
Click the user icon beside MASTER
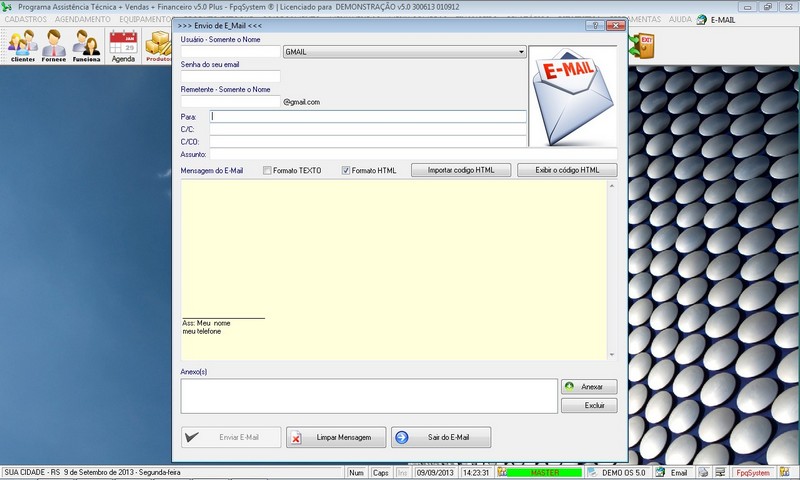(502, 472)
